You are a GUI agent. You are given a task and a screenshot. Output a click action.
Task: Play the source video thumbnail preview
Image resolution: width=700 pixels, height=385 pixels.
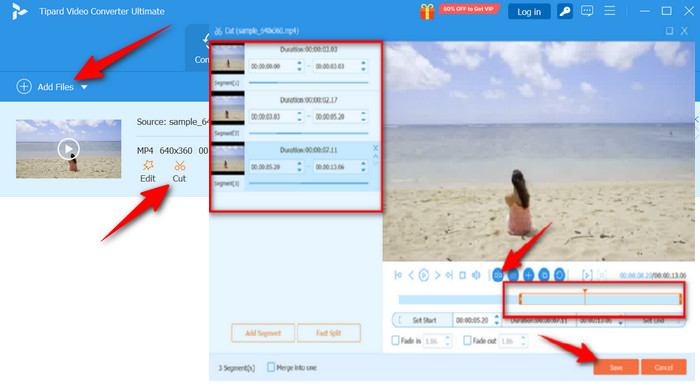68,149
